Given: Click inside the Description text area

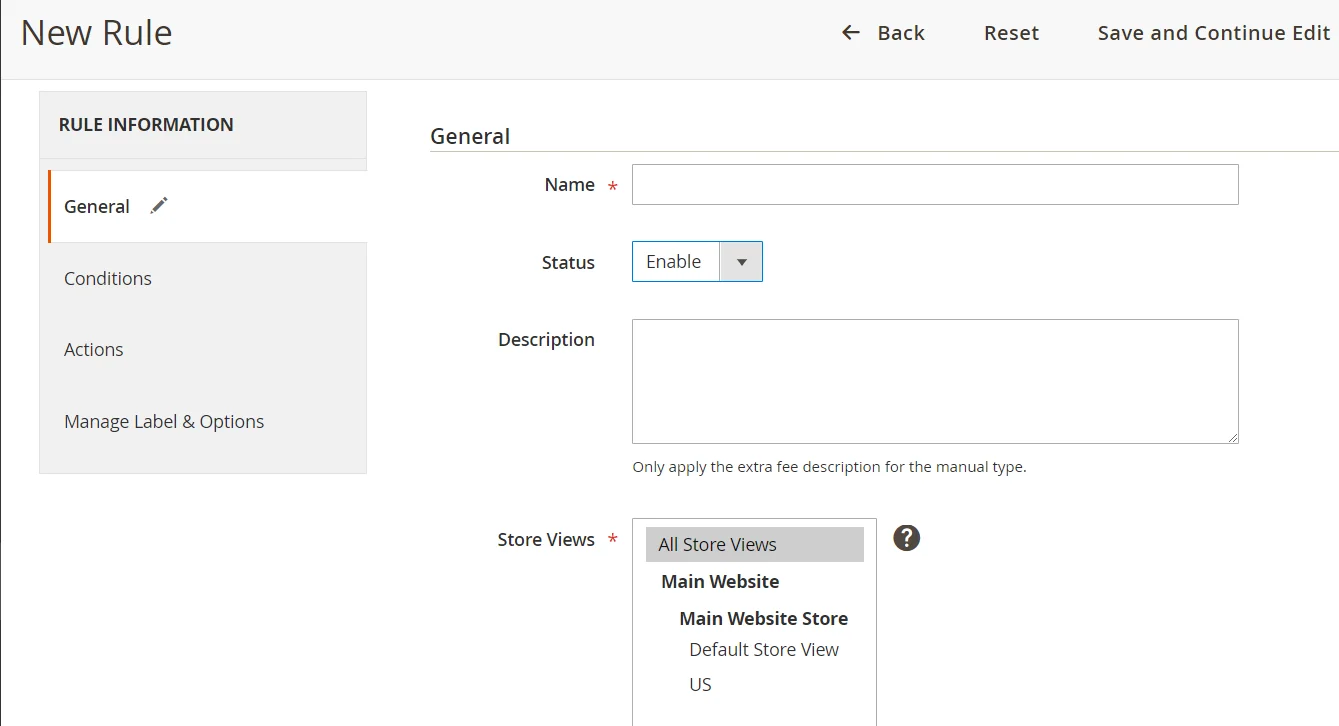Looking at the screenshot, I should pyautogui.click(x=934, y=381).
